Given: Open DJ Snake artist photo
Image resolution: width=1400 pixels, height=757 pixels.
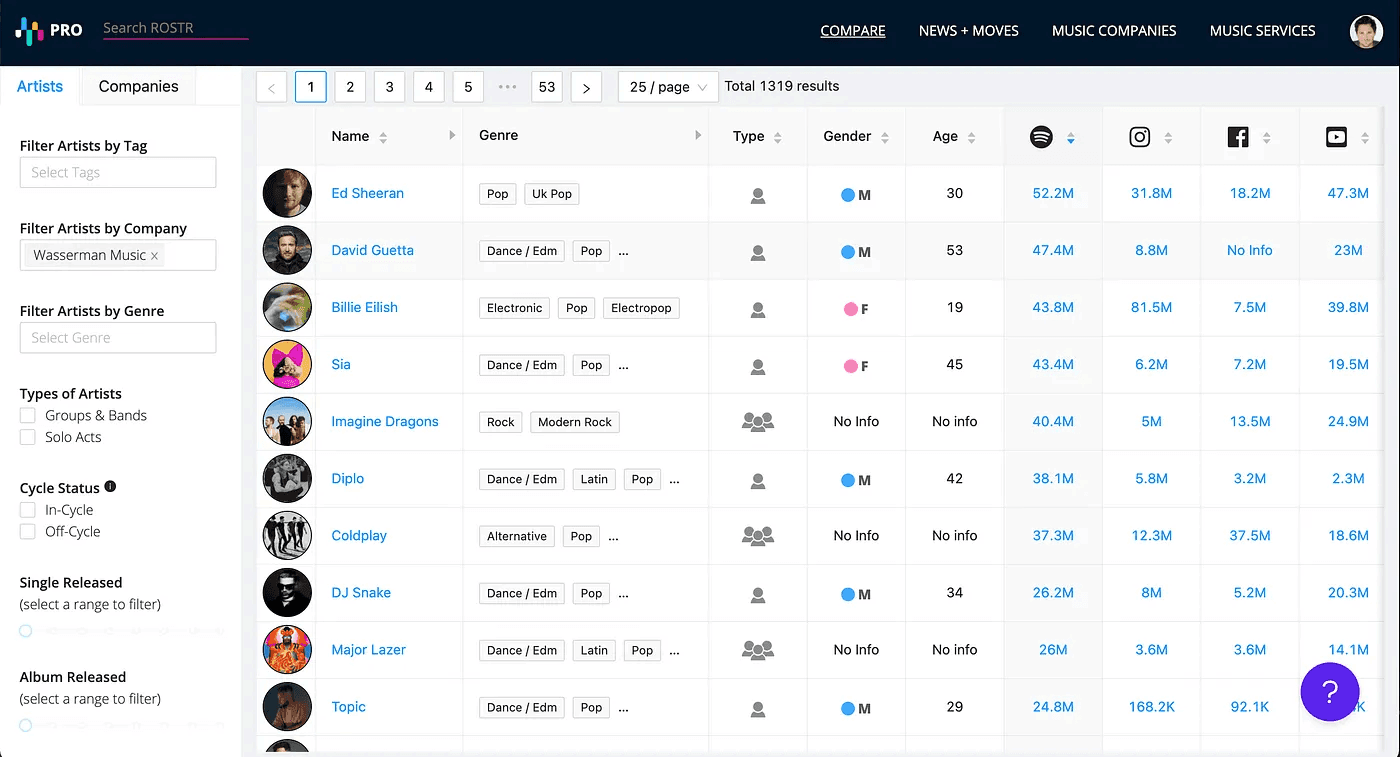Looking at the screenshot, I should pos(287,592).
